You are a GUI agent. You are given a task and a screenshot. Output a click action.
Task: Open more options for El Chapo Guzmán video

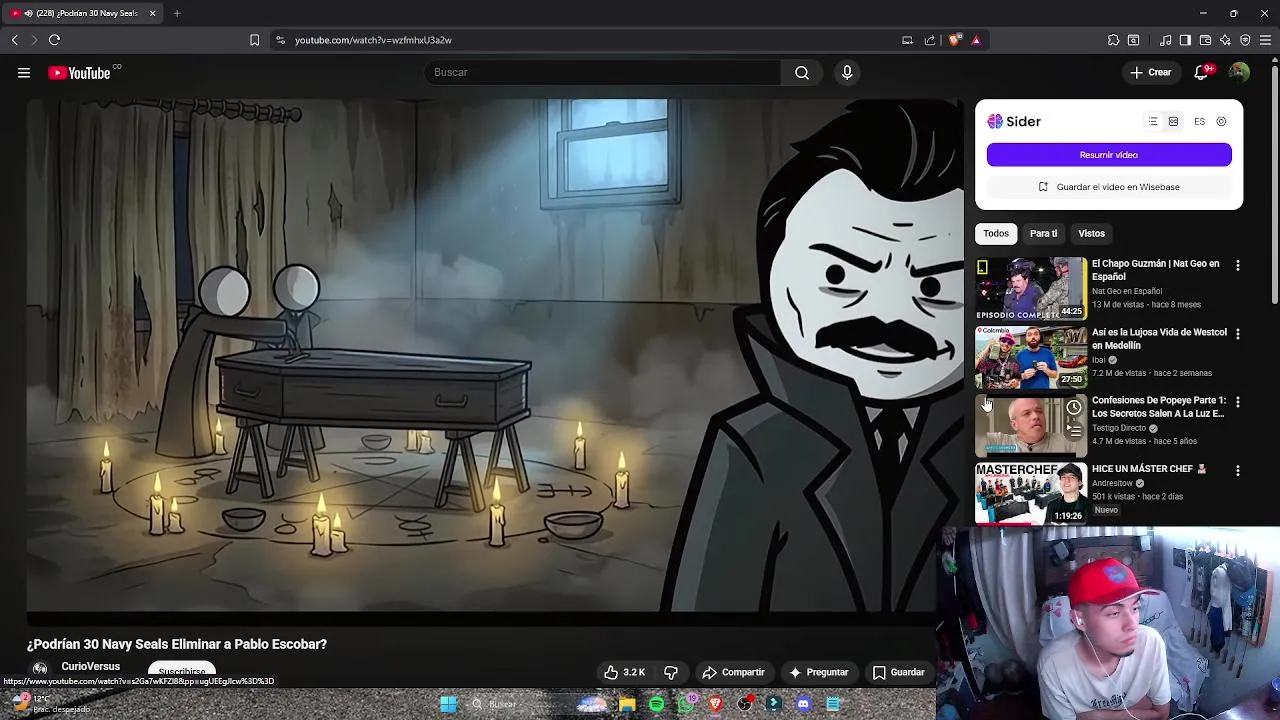[1237, 265]
